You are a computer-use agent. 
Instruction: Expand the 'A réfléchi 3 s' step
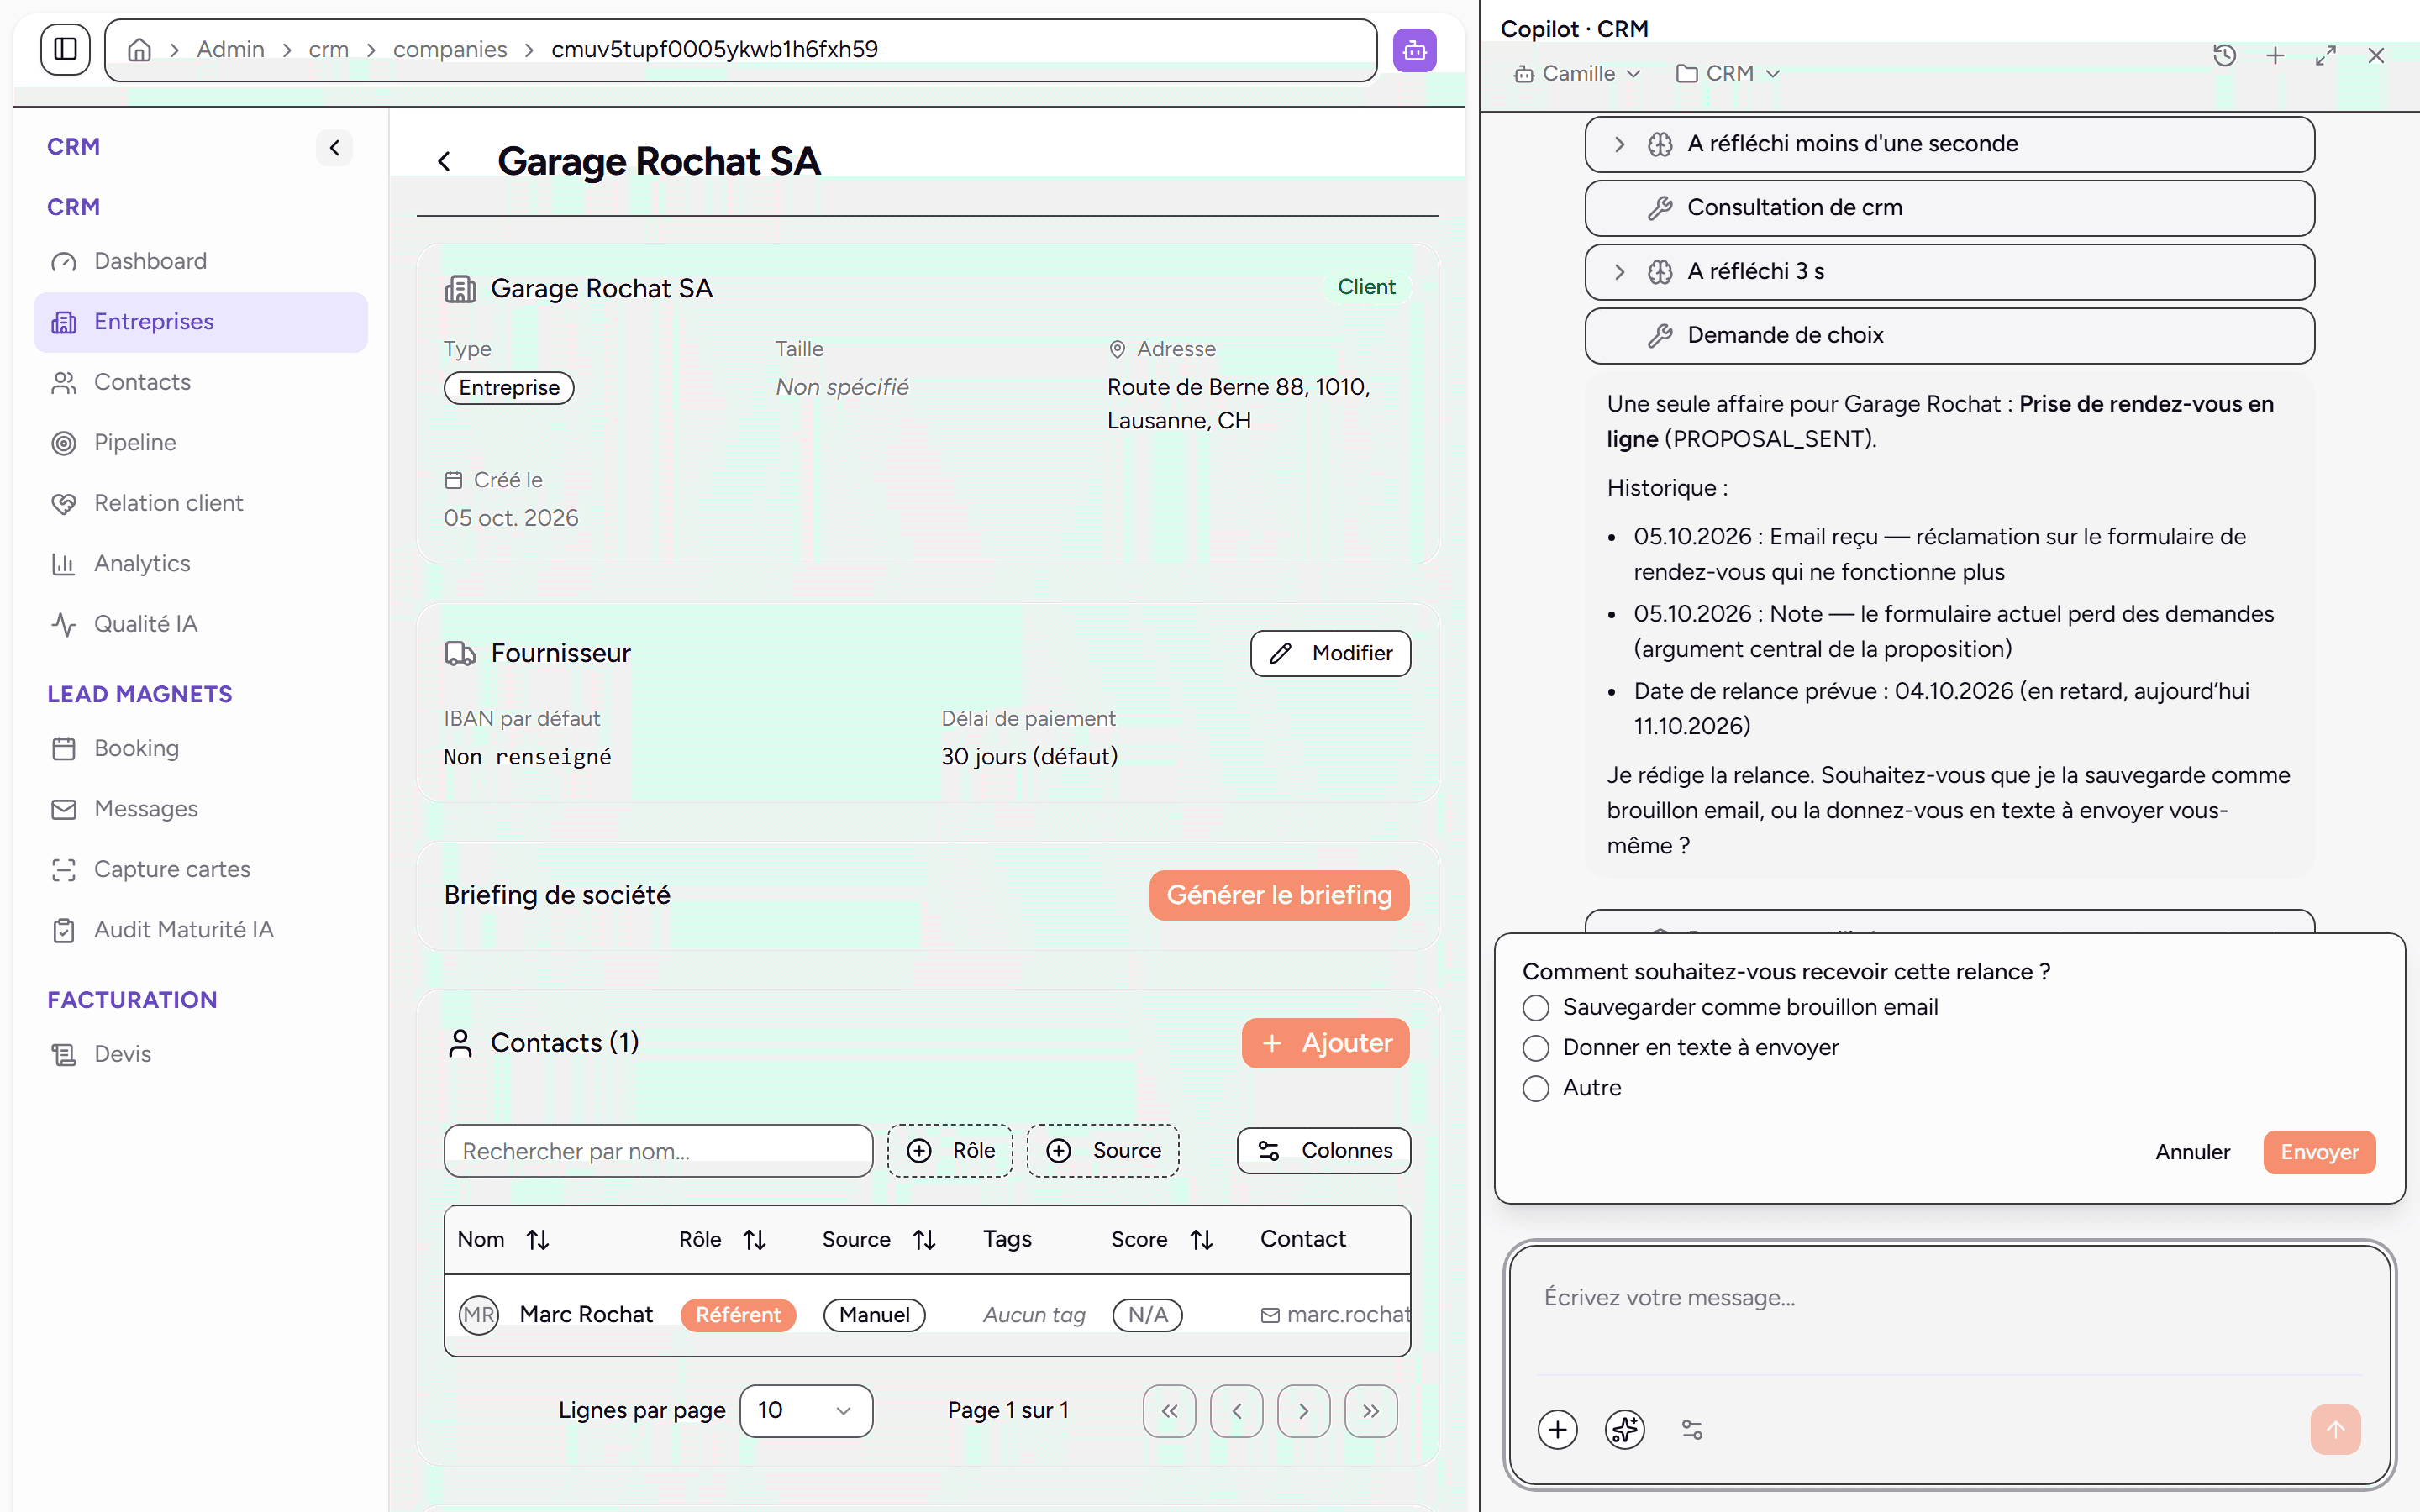tap(1949, 271)
